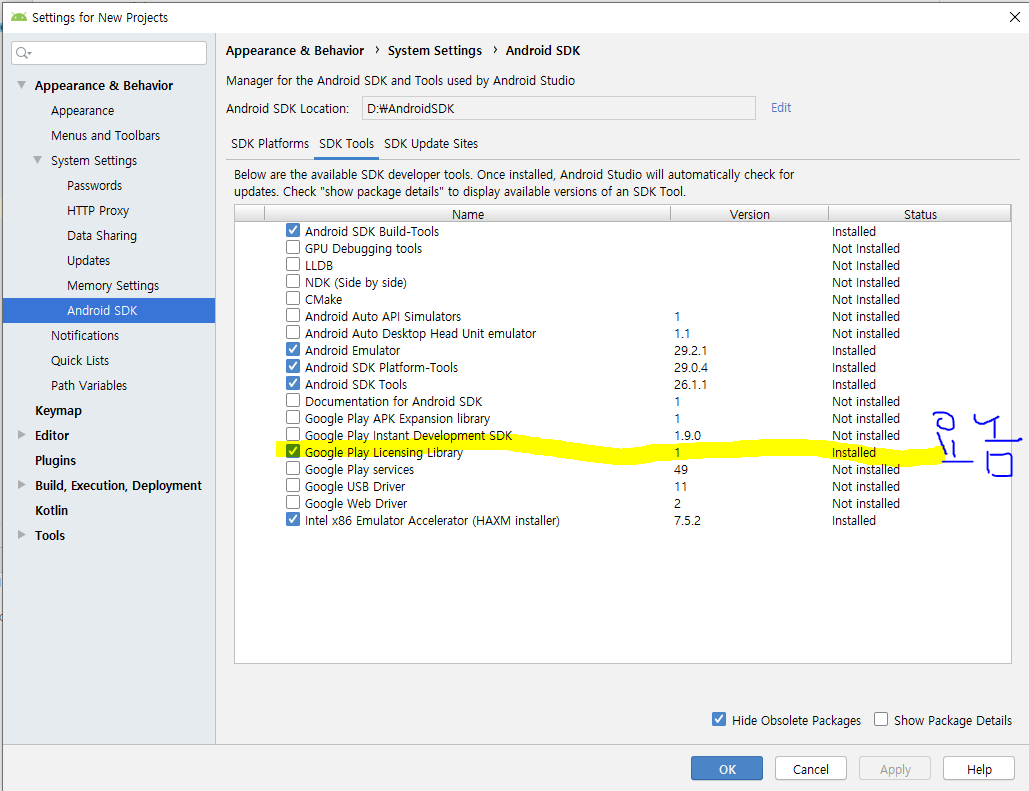Click the search magnifier icon in settings

22,53
